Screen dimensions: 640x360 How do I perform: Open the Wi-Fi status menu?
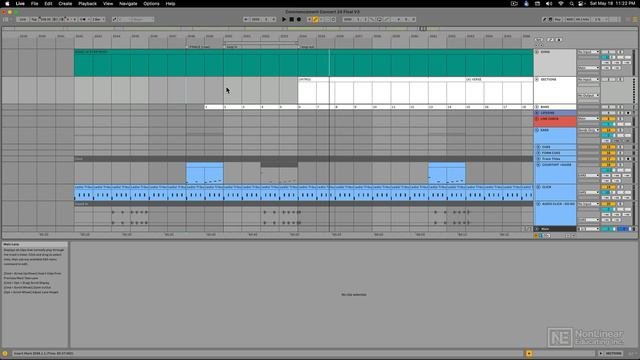(x=561, y=4)
